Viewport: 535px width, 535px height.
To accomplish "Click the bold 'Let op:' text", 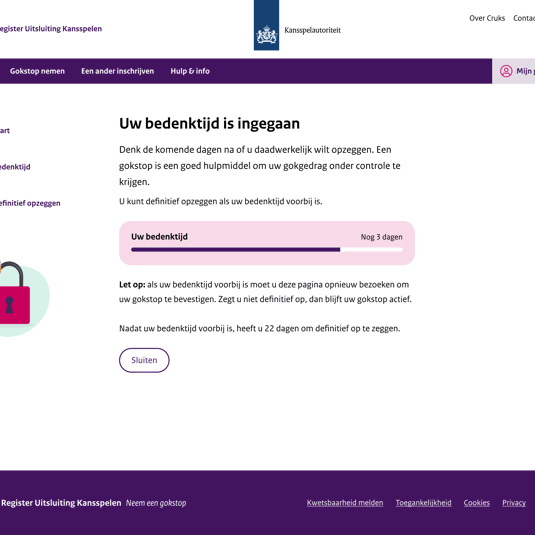I will coord(132,285).
